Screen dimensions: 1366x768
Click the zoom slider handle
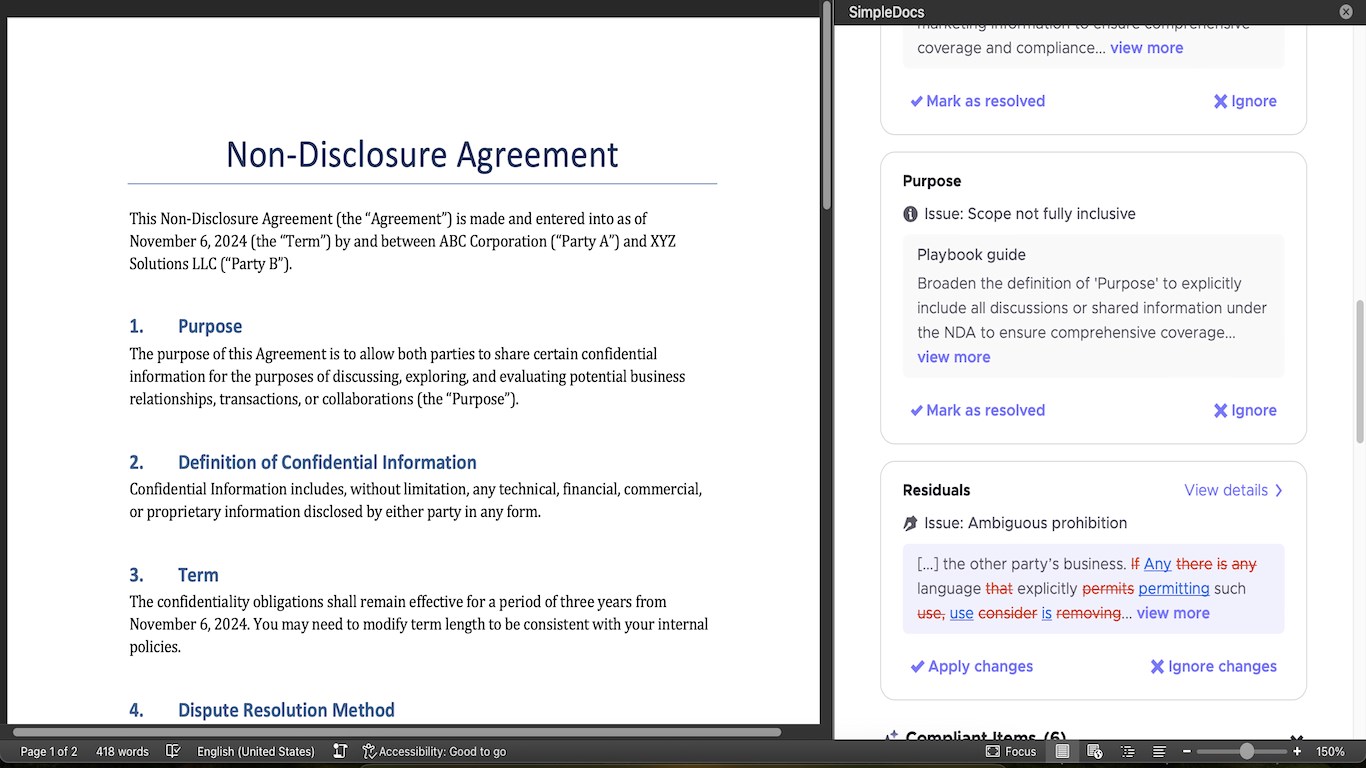(x=1246, y=751)
